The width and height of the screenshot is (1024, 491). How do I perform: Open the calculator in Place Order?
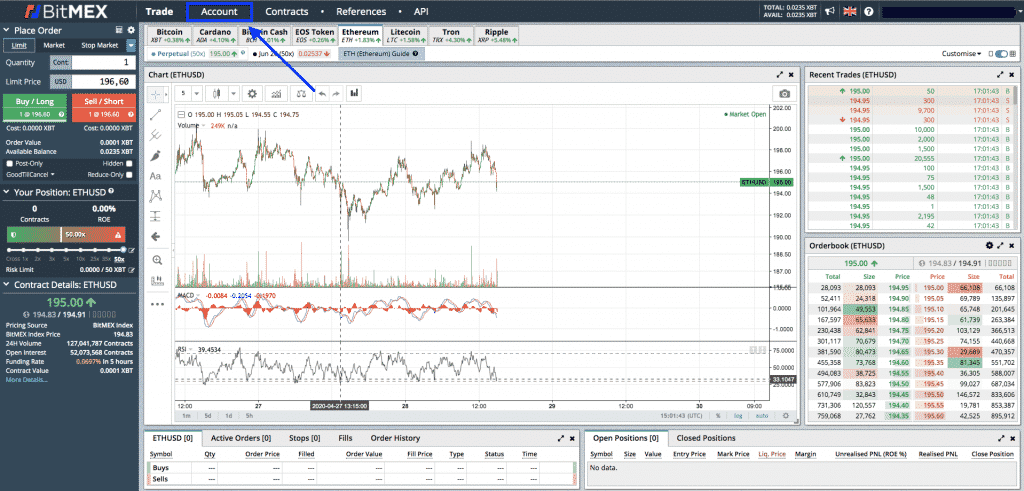(x=119, y=30)
